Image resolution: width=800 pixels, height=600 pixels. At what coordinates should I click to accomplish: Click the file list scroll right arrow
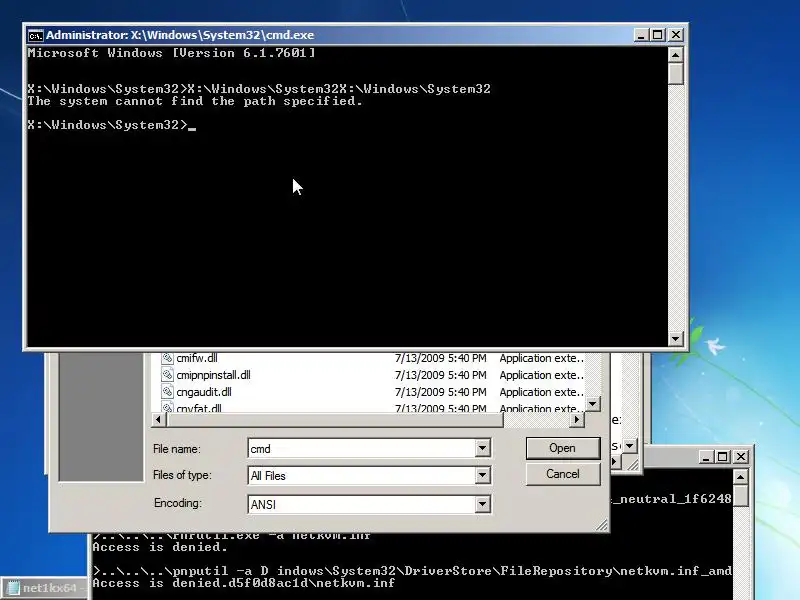[577, 419]
